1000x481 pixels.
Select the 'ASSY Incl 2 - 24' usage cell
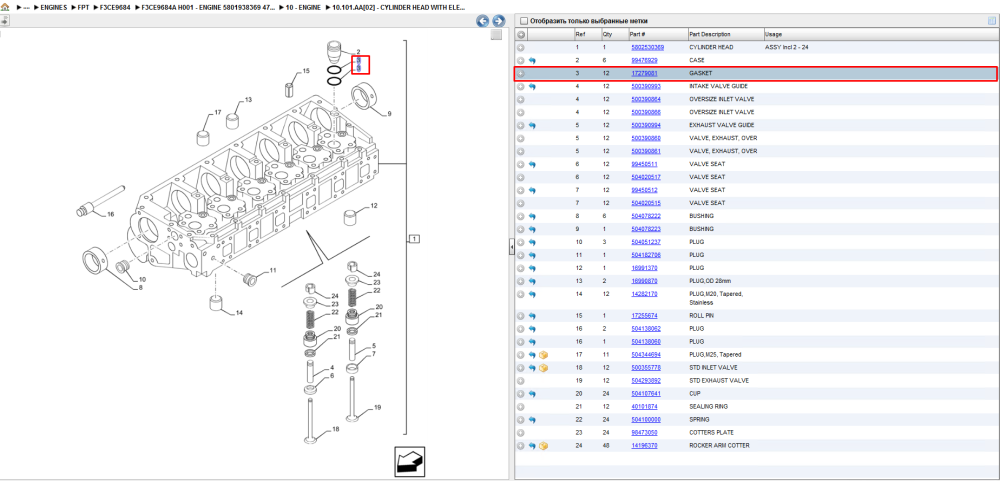click(x=787, y=47)
